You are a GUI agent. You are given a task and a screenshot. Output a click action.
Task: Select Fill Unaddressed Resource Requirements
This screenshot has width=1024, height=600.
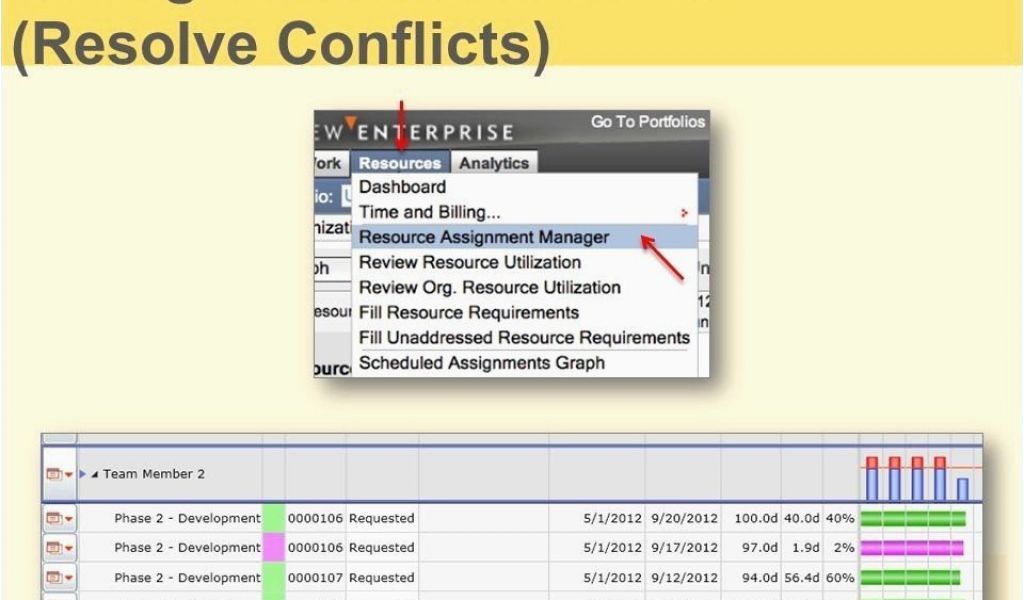pyautogui.click(x=523, y=338)
